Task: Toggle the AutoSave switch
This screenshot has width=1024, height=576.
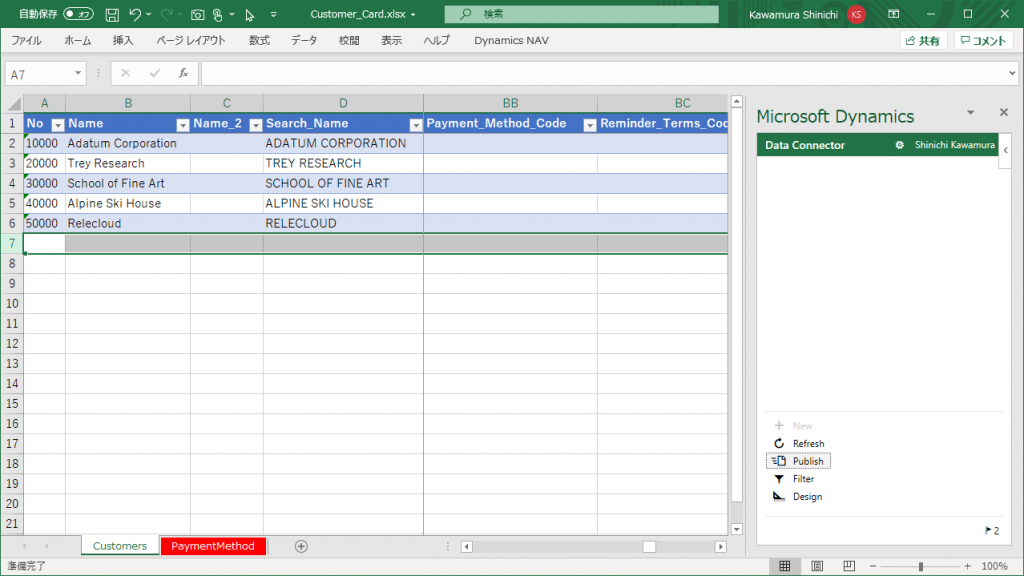Action: [78, 14]
